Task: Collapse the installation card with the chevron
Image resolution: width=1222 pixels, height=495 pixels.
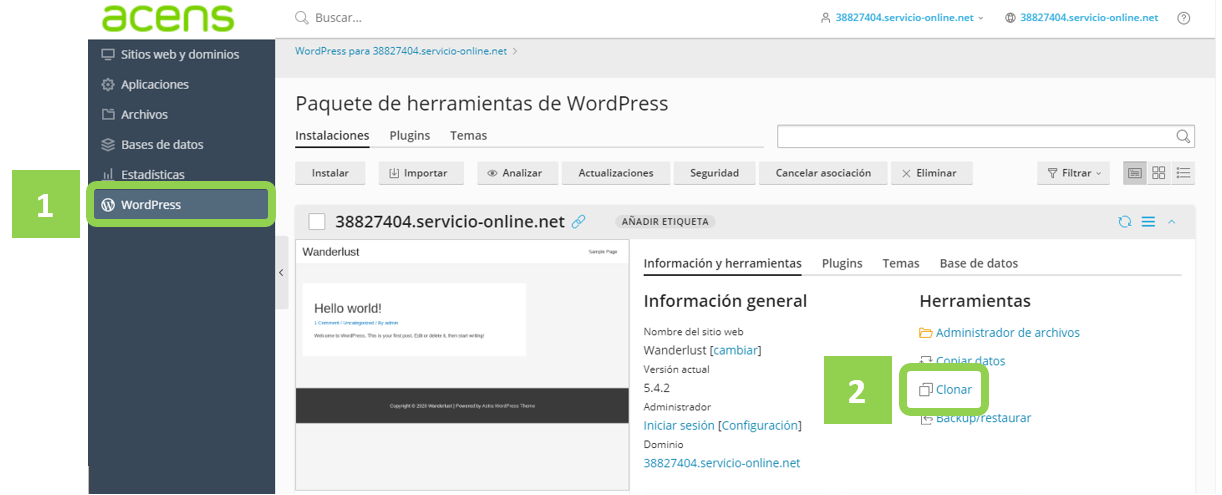Action: coord(1172,222)
